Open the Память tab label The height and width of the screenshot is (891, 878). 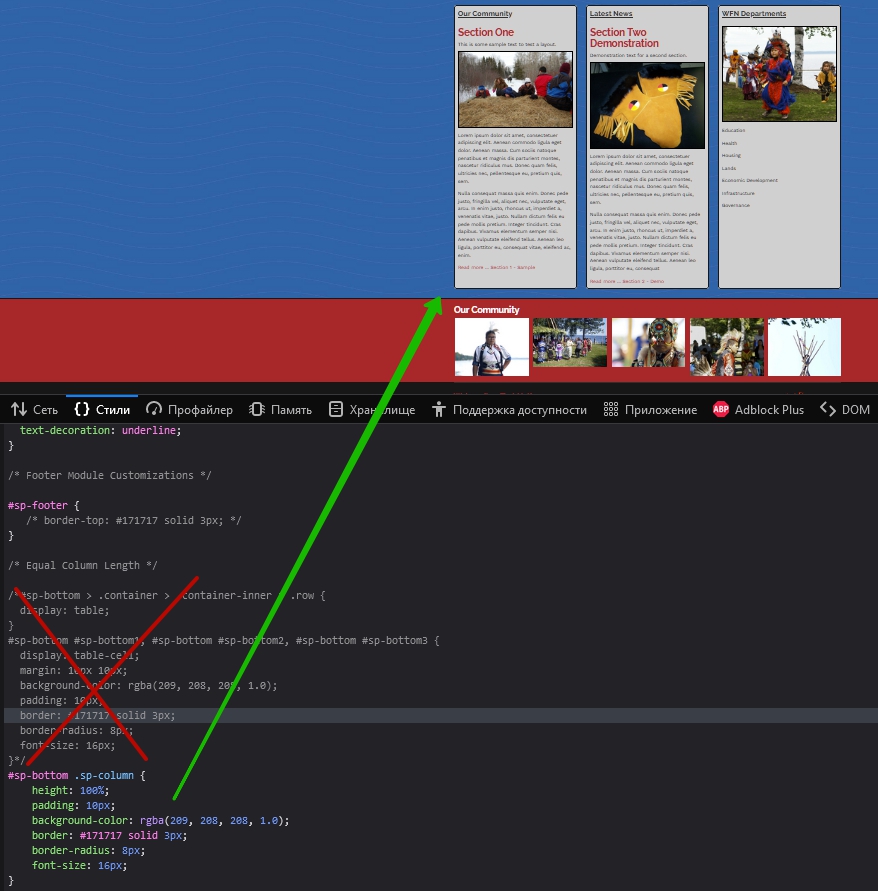click(x=291, y=409)
